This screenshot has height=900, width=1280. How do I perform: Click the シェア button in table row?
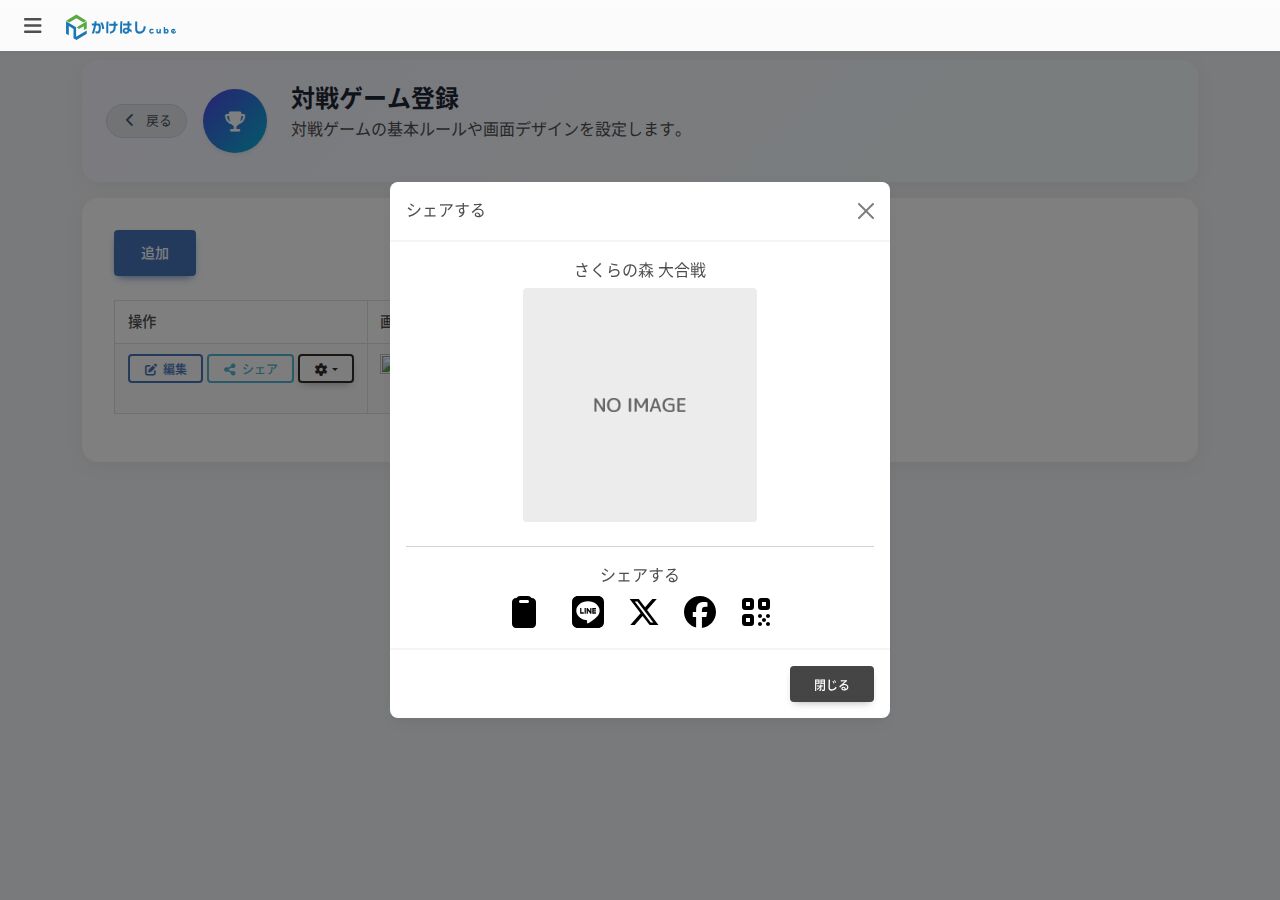[250, 369]
